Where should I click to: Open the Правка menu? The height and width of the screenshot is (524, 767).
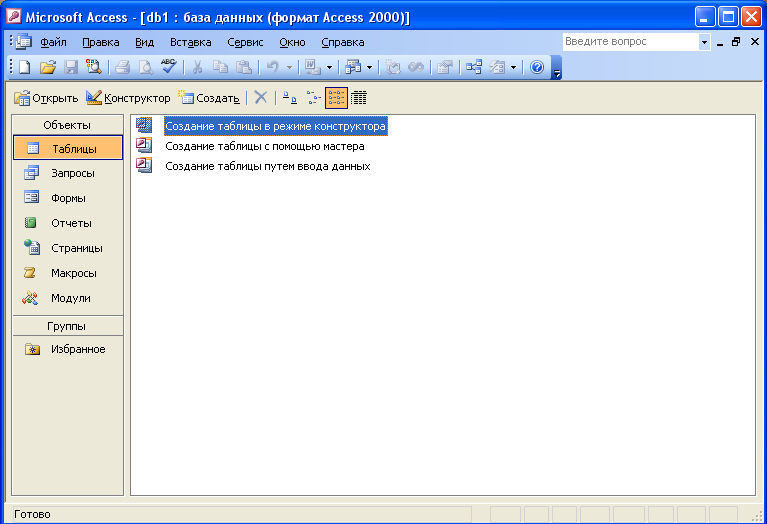(101, 43)
